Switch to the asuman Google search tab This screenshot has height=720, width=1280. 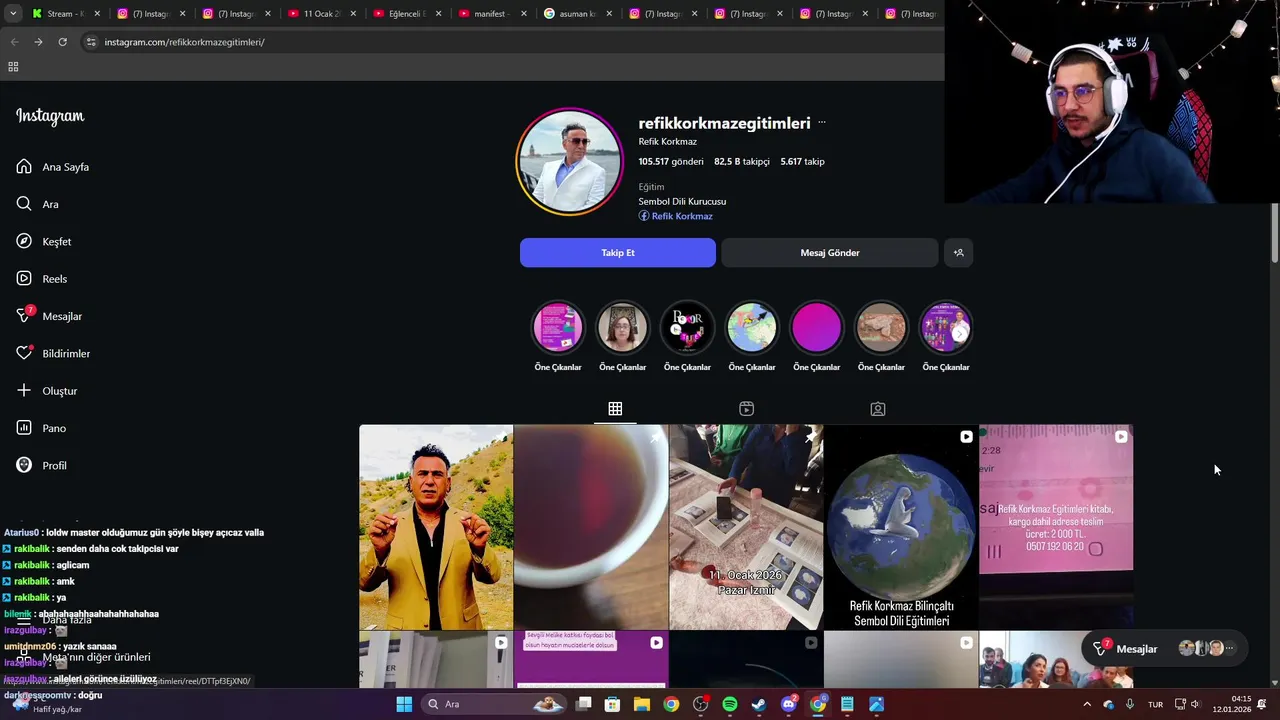click(576, 14)
